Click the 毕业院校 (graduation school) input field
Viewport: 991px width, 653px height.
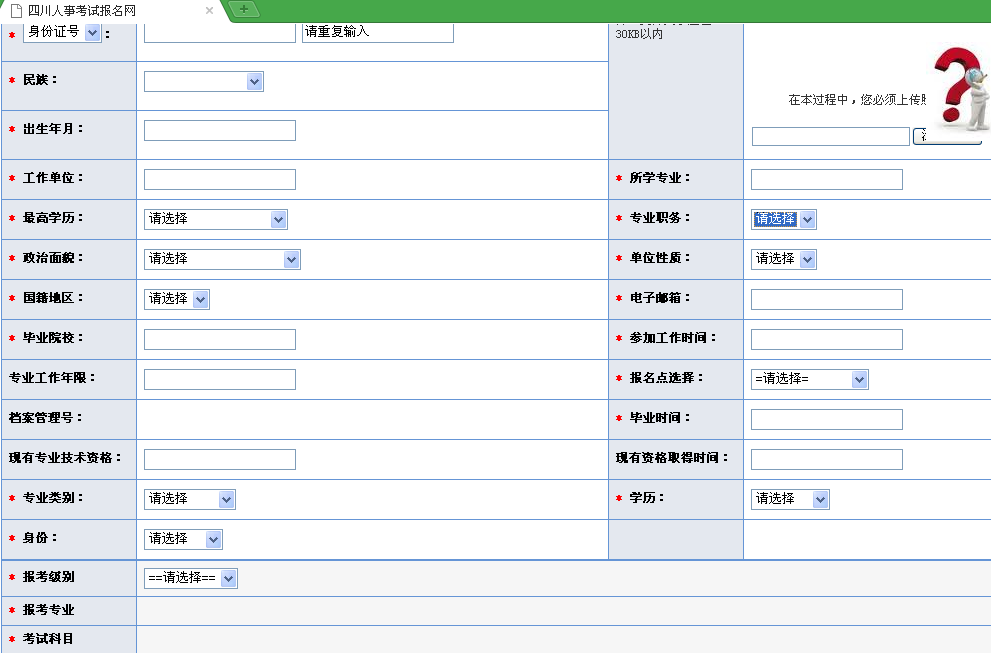tap(219, 339)
